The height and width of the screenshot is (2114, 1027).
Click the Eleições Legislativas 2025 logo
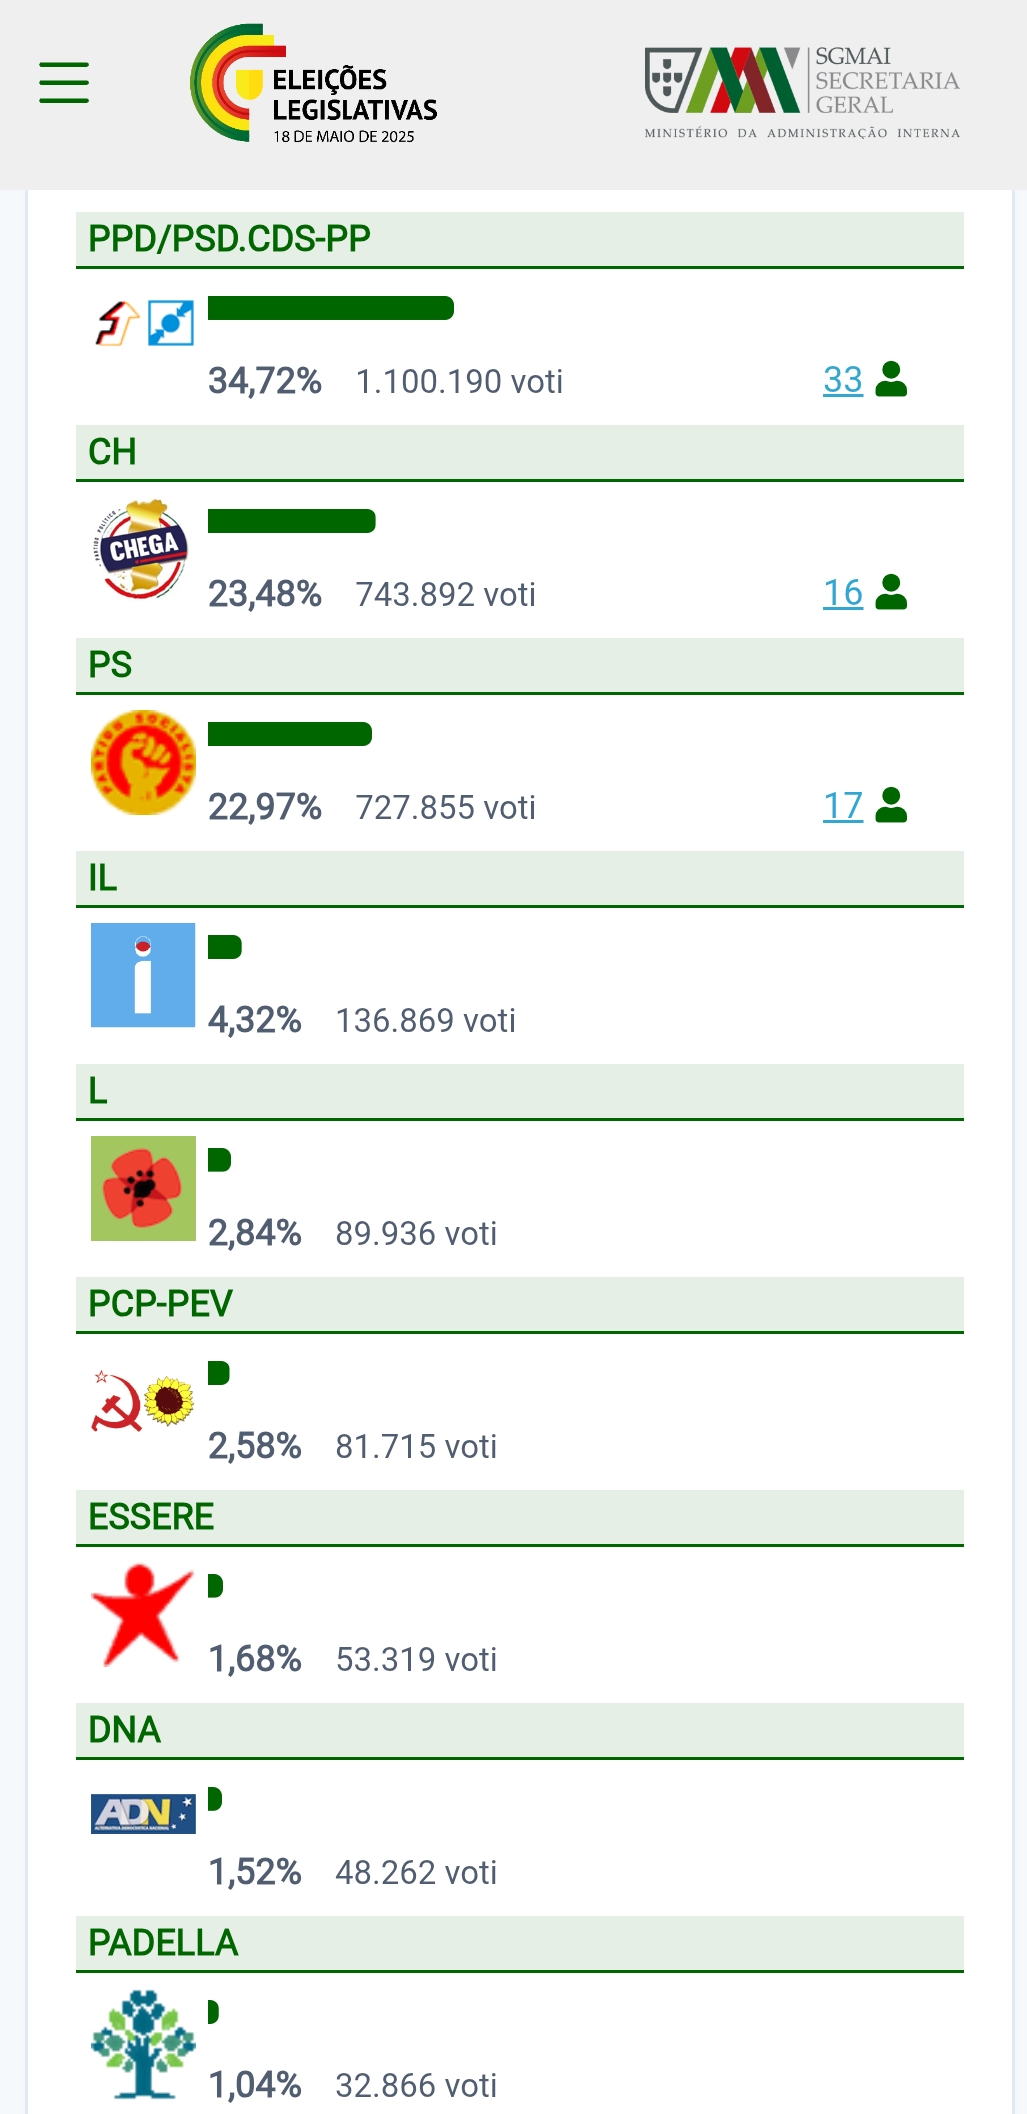tap(314, 84)
